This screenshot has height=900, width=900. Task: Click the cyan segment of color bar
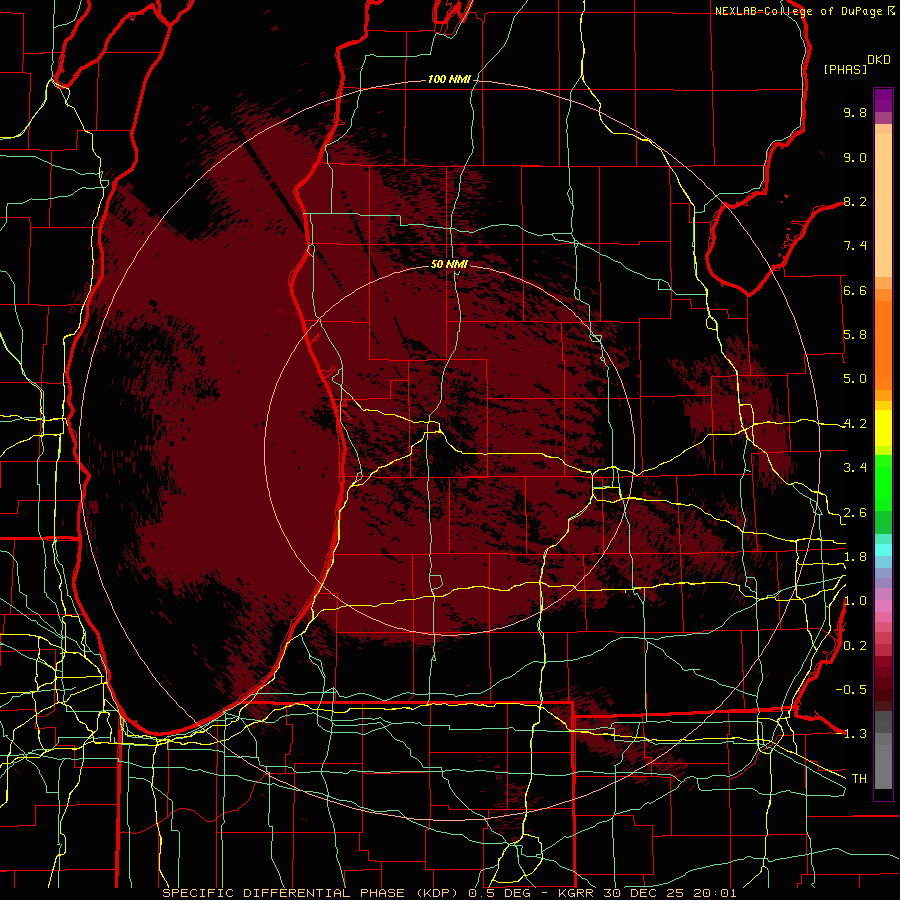pyautogui.click(x=883, y=550)
